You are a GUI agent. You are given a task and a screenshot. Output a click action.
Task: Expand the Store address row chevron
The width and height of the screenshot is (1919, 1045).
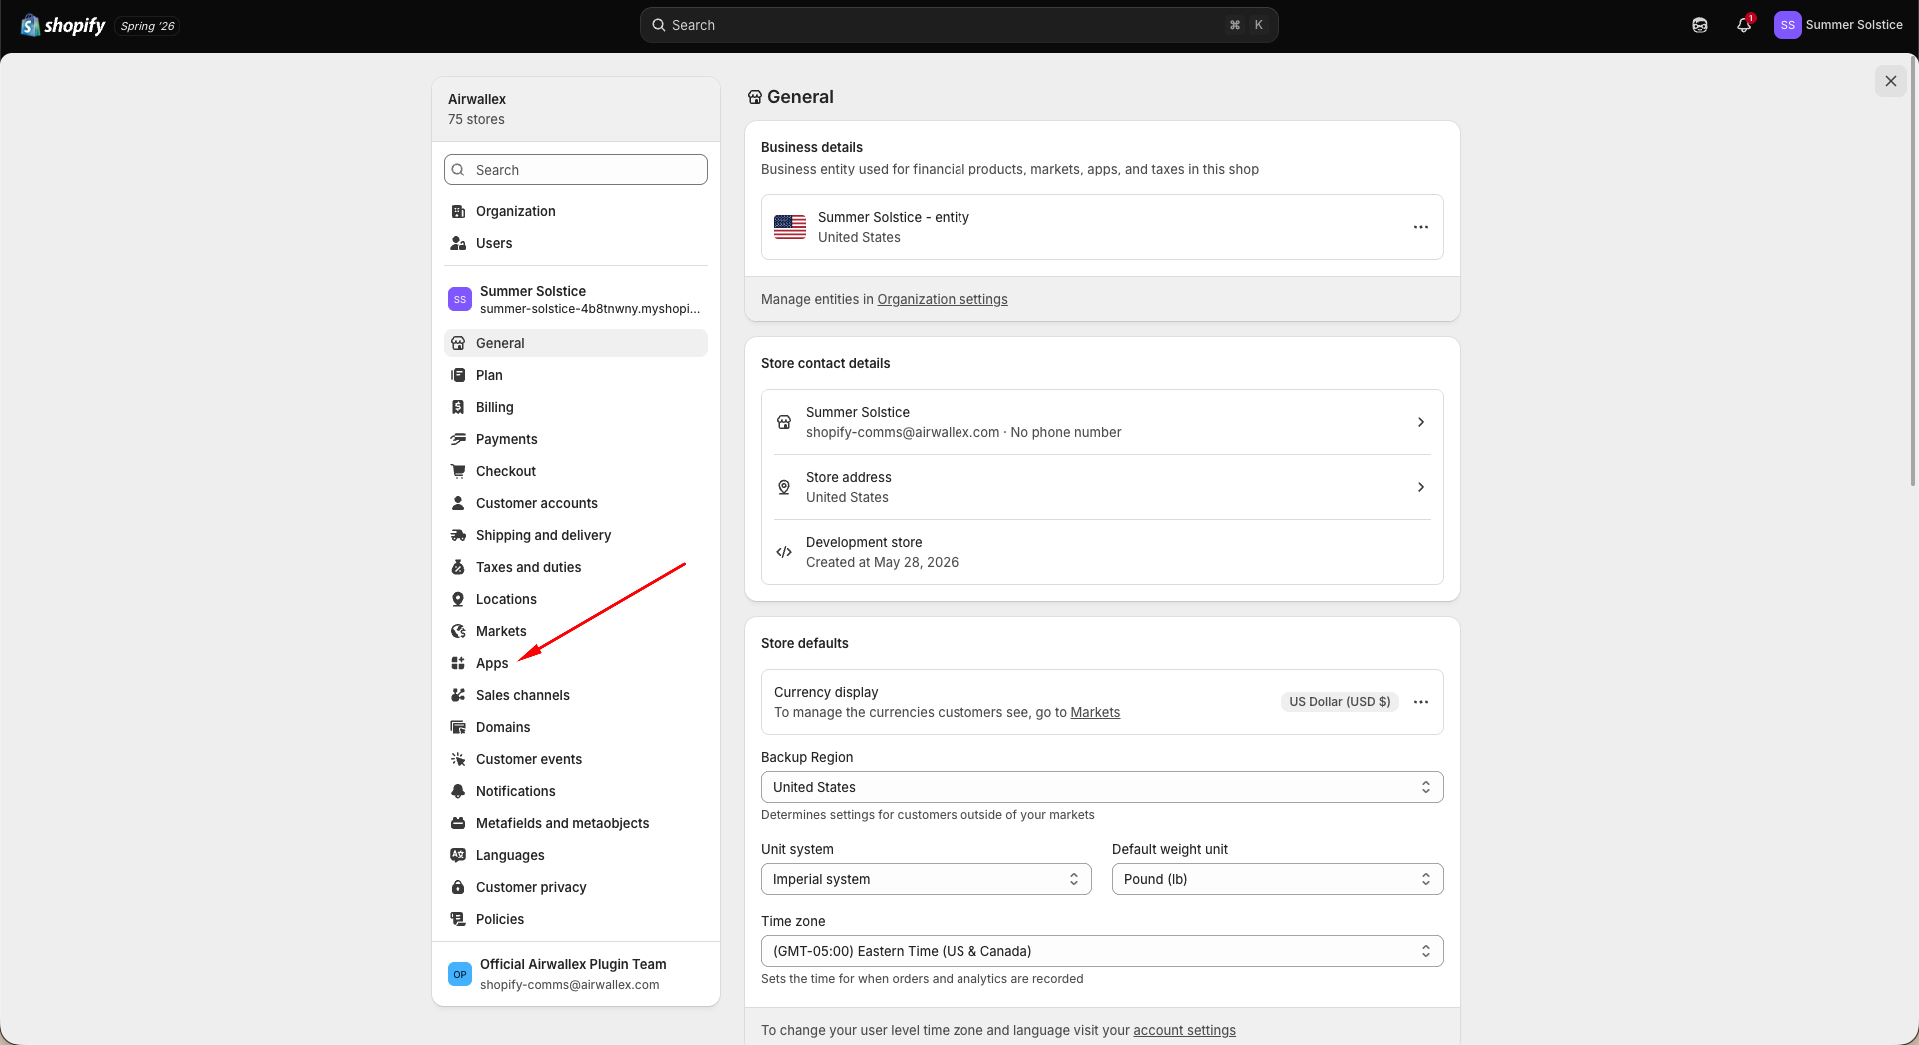click(x=1421, y=487)
